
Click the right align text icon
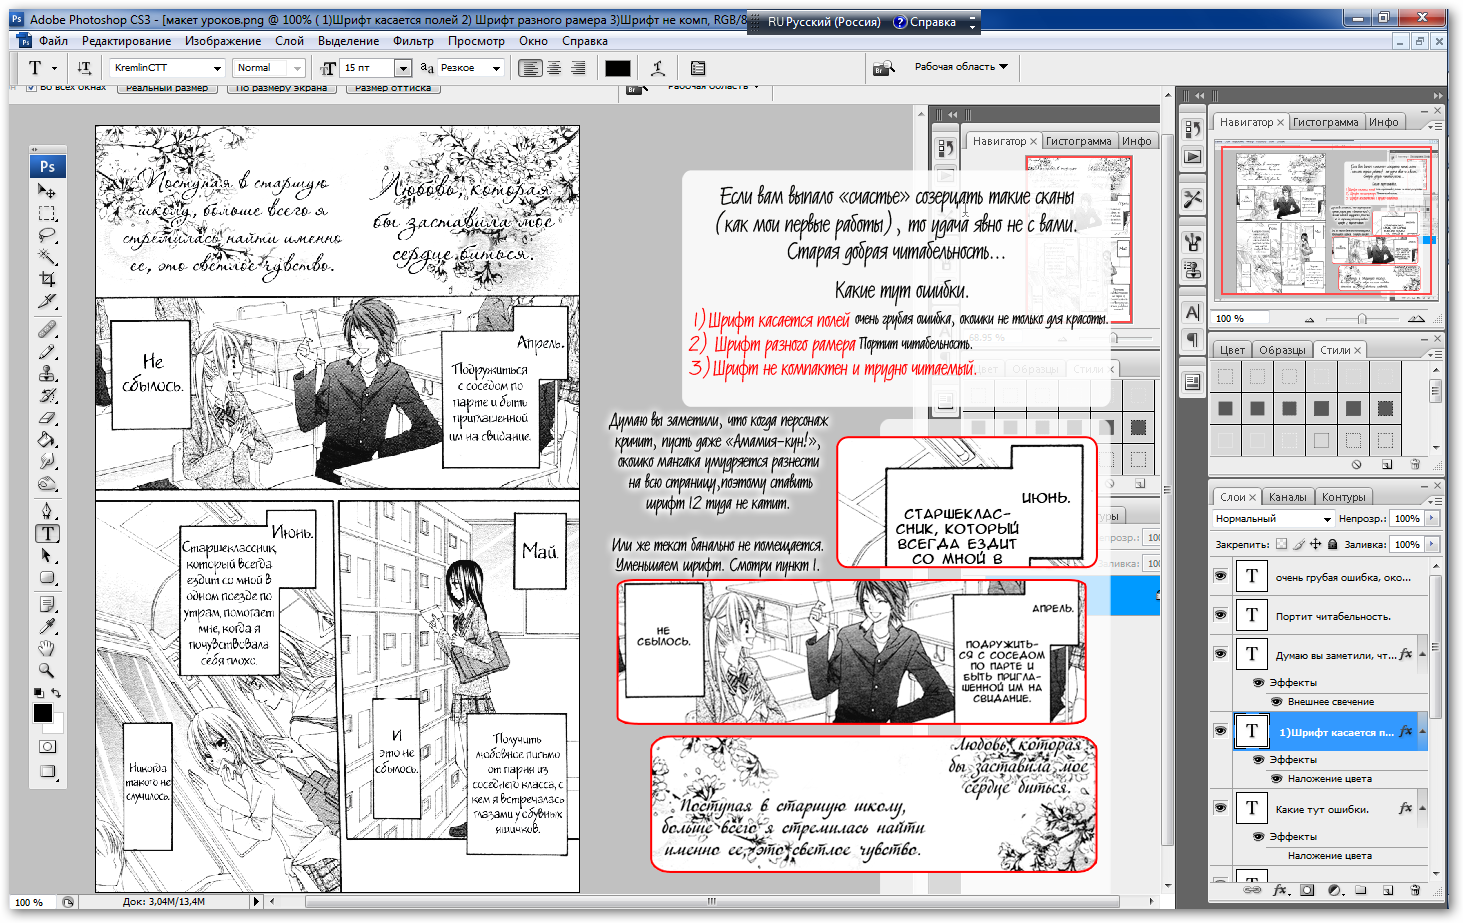point(578,68)
